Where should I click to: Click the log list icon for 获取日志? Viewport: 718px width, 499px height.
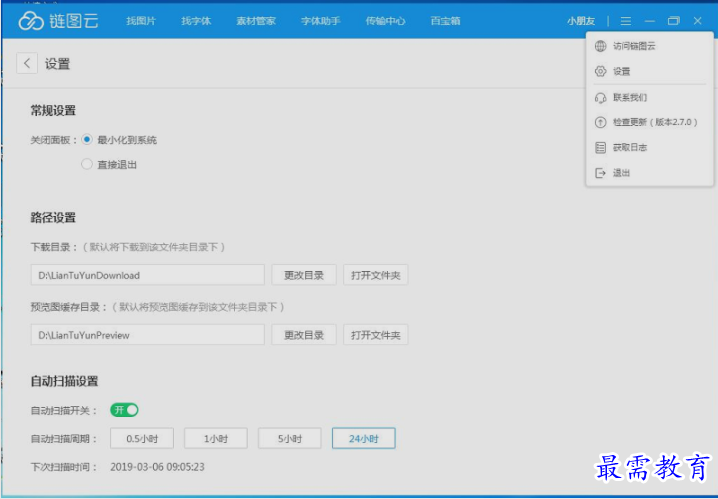(x=600, y=147)
